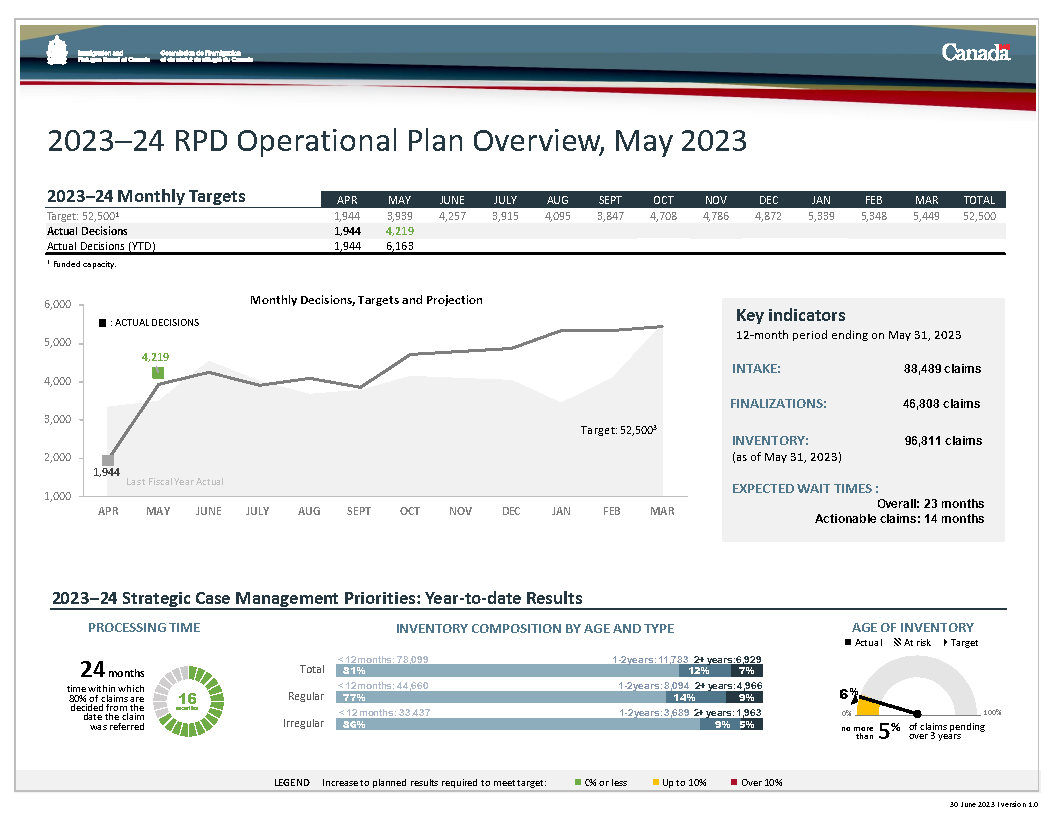
Task: Click the Canada wordmark logo
Action: pyautogui.click(x=975, y=53)
